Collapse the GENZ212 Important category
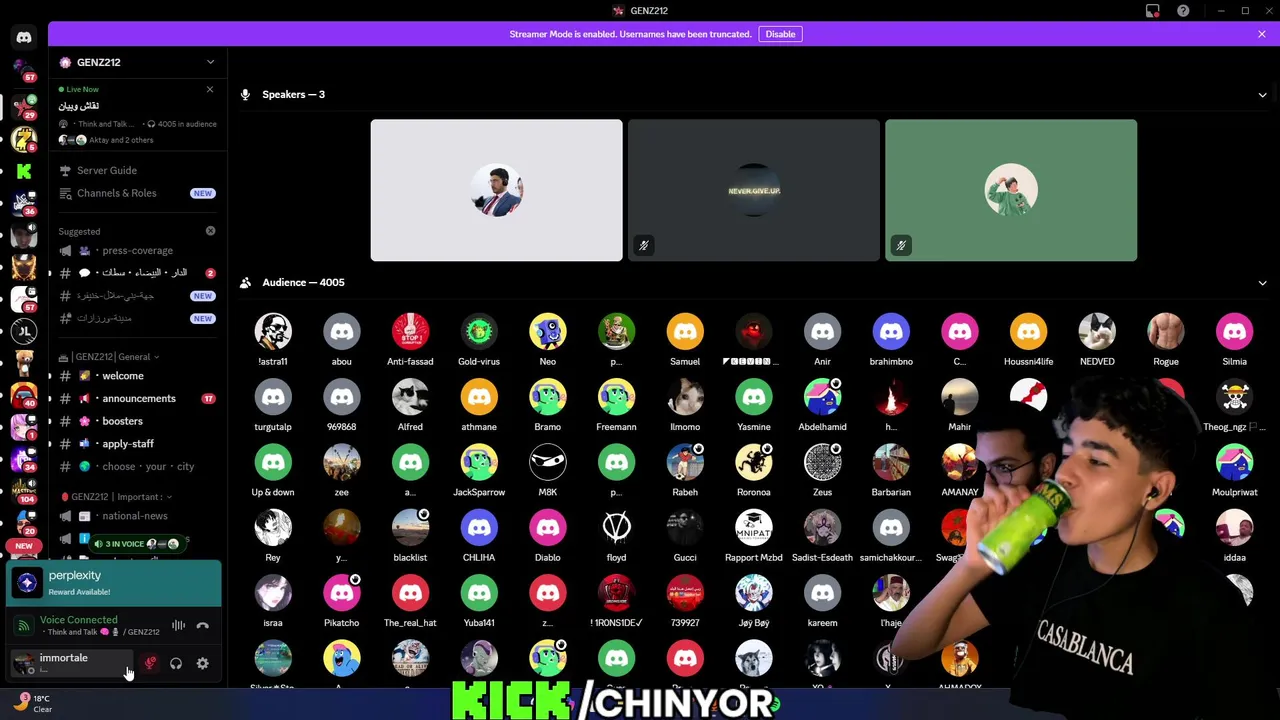This screenshot has height=720, width=1280. tap(117, 497)
